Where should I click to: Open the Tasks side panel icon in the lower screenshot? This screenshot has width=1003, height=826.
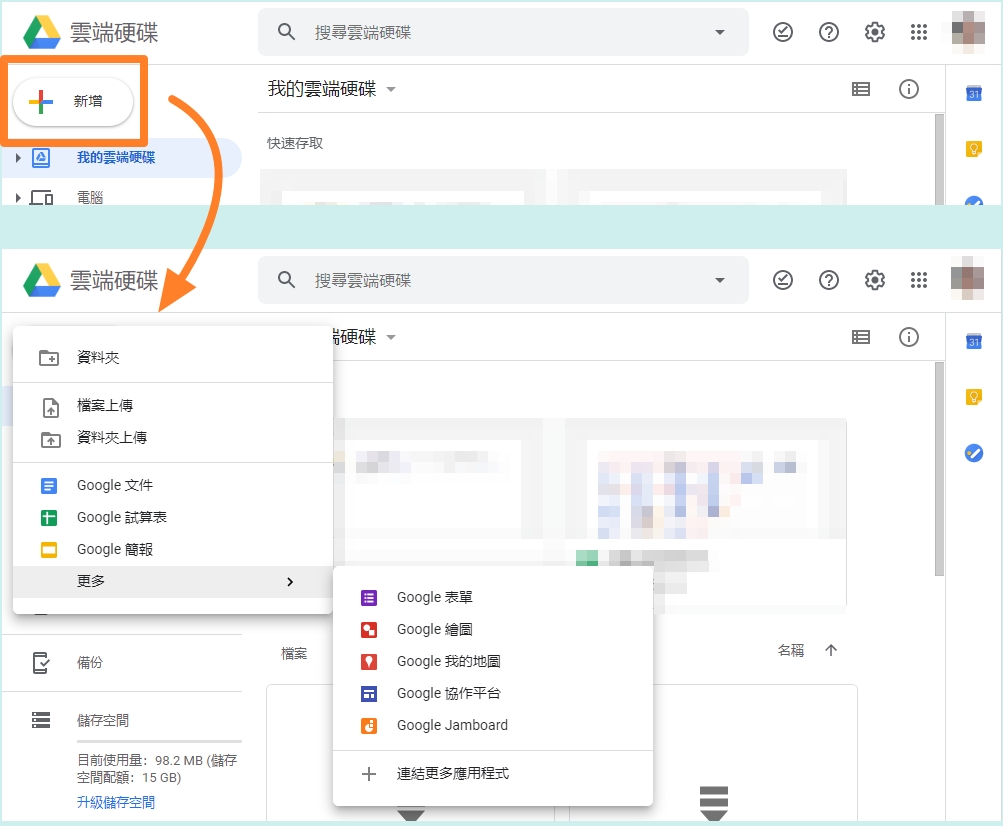tap(974, 453)
